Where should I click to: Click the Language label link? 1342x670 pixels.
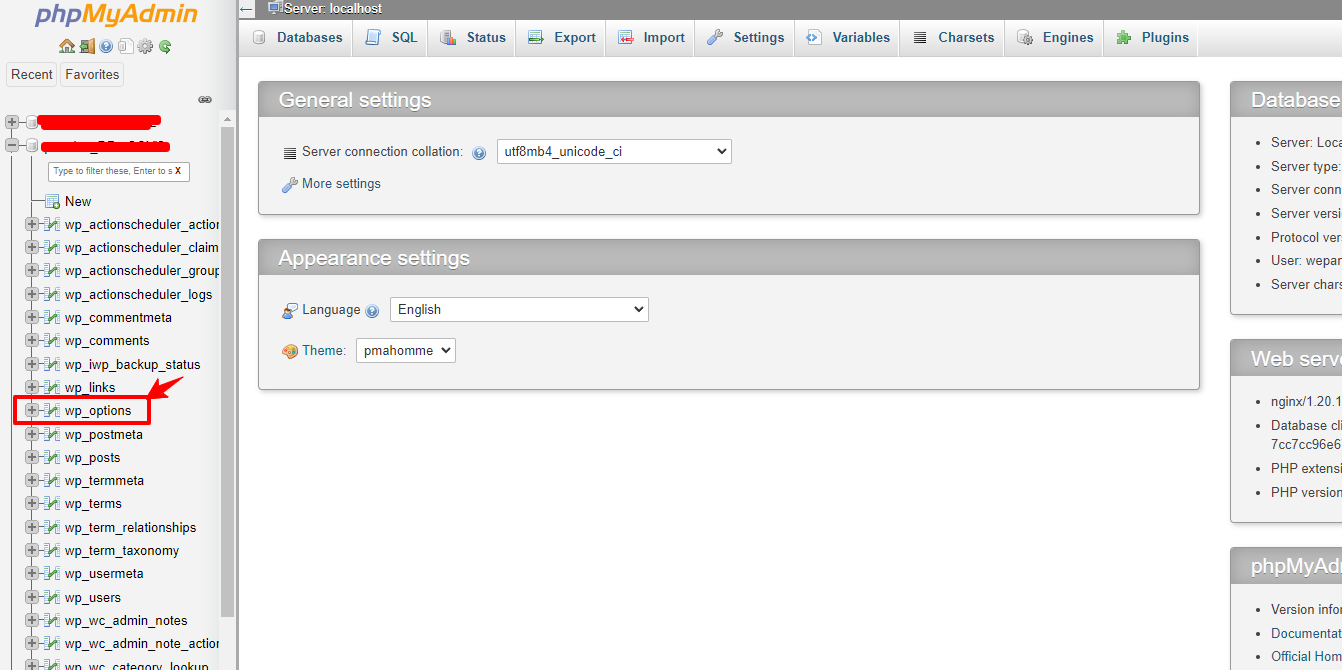pyautogui.click(x=331, y=310)
